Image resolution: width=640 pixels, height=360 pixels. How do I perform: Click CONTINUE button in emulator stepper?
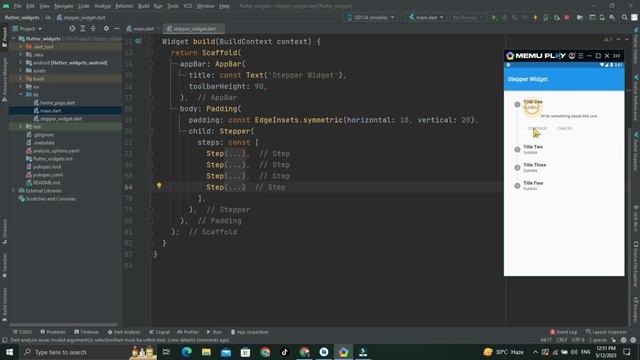coord(537,129)
